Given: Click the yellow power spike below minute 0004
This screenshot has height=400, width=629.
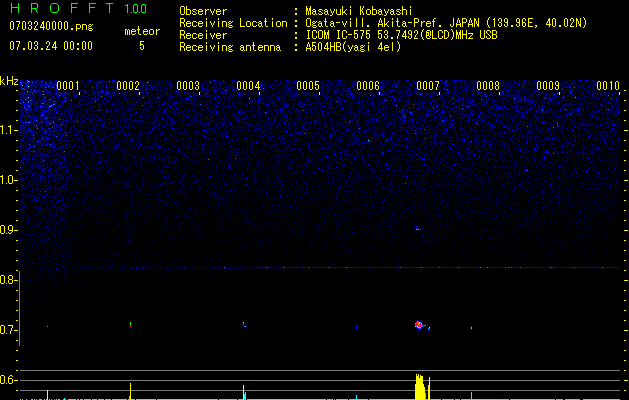Looking at the screenshot, I should [243, 392].
